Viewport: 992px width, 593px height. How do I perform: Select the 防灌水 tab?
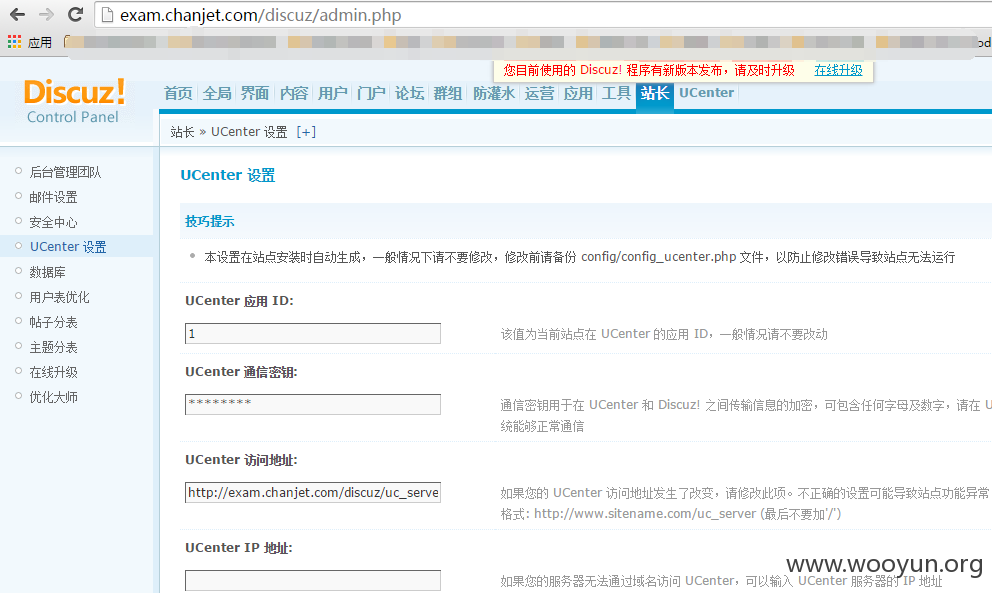(x=493, y=94)
